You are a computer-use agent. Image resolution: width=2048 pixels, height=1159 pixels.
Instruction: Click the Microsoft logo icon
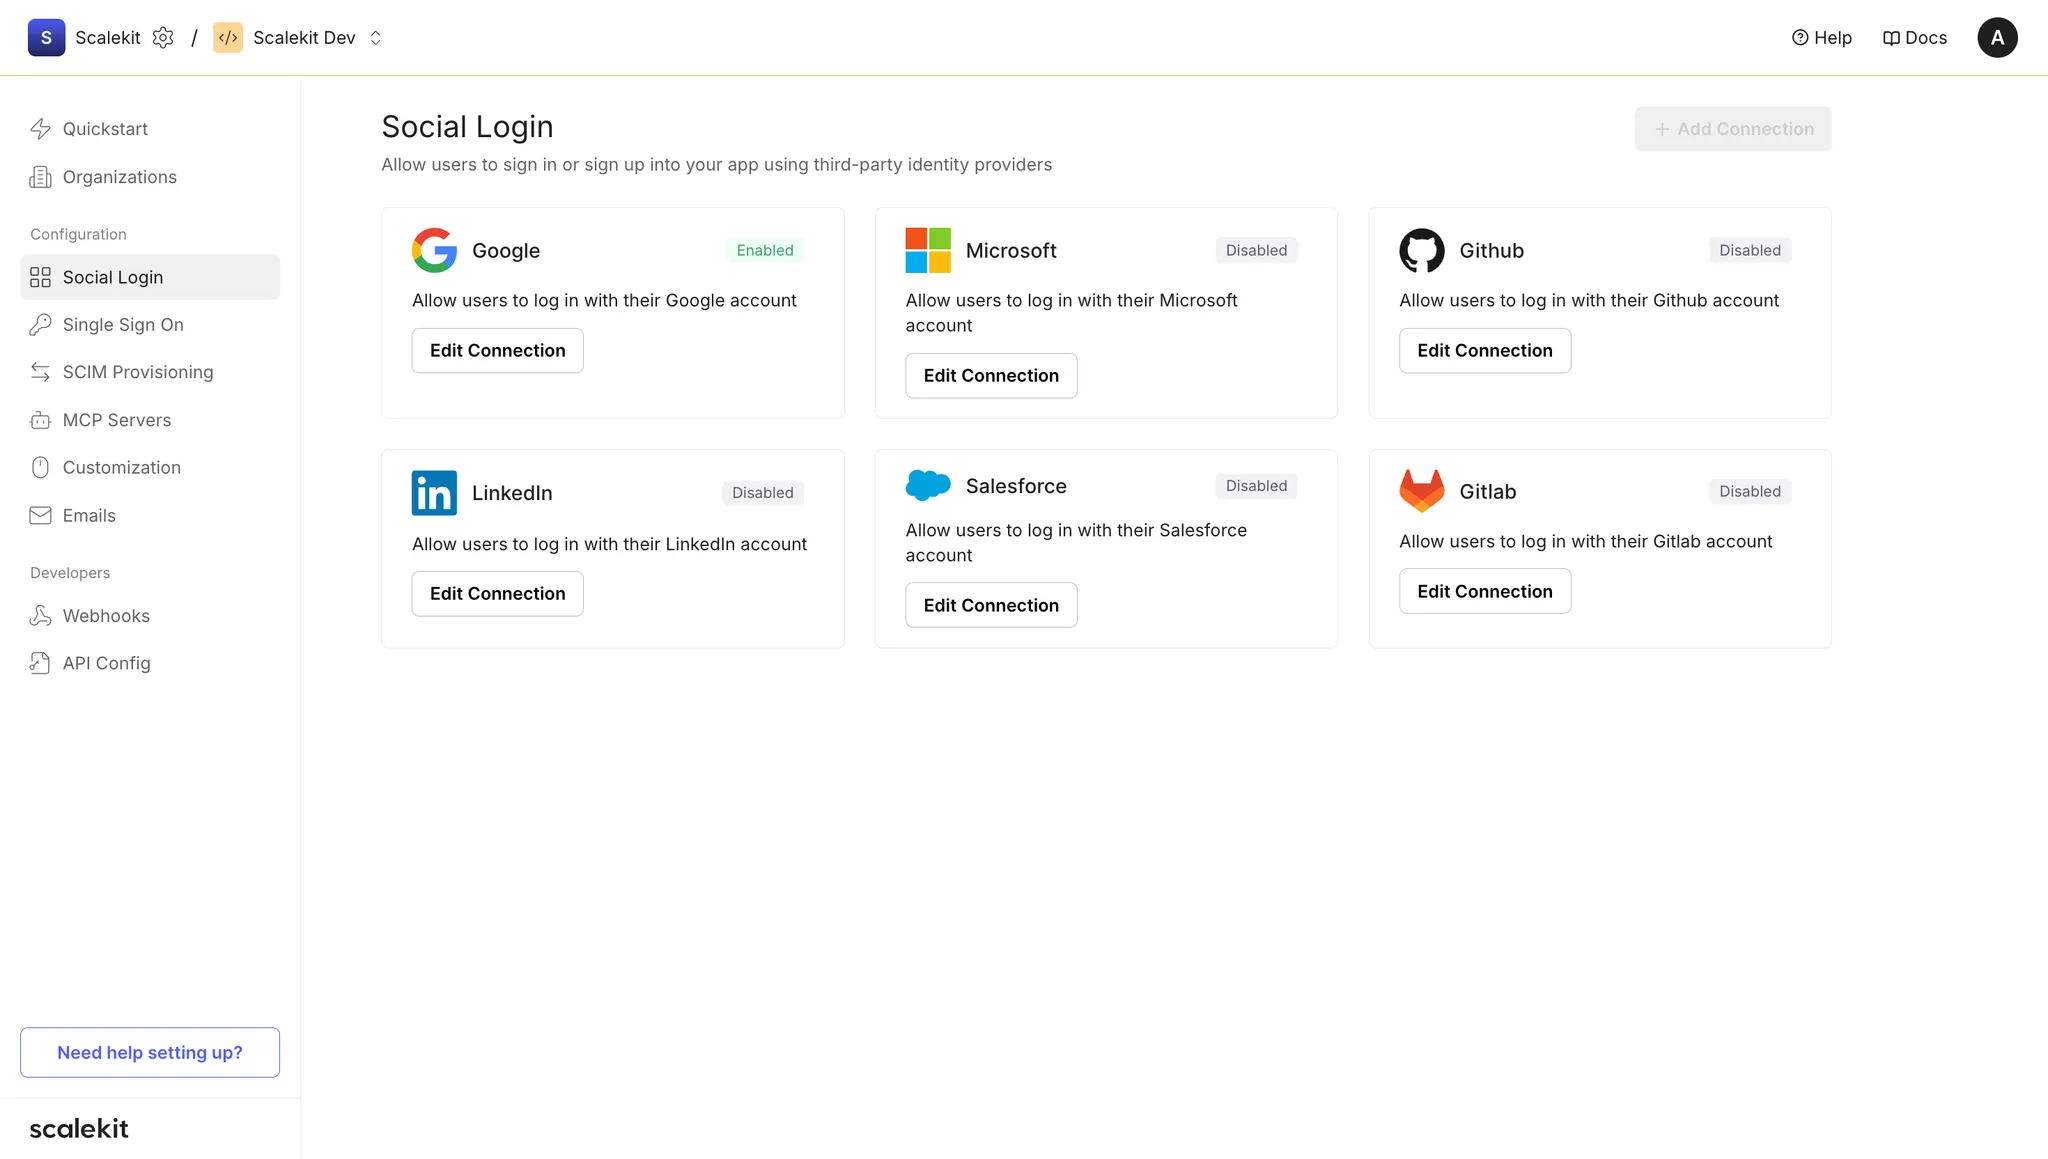coord(928,250)
